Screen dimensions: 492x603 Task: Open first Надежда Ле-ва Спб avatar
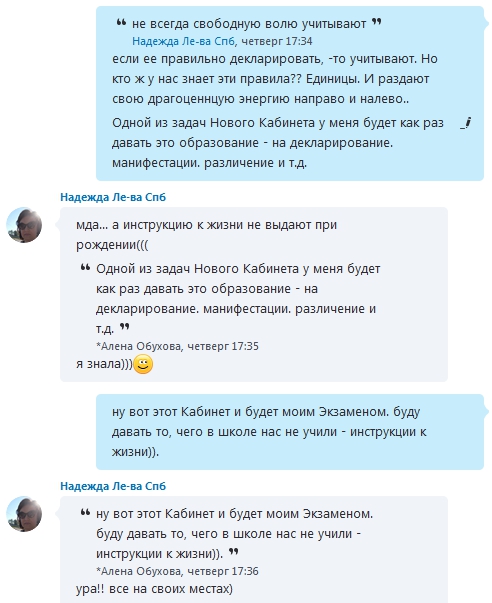24,225
